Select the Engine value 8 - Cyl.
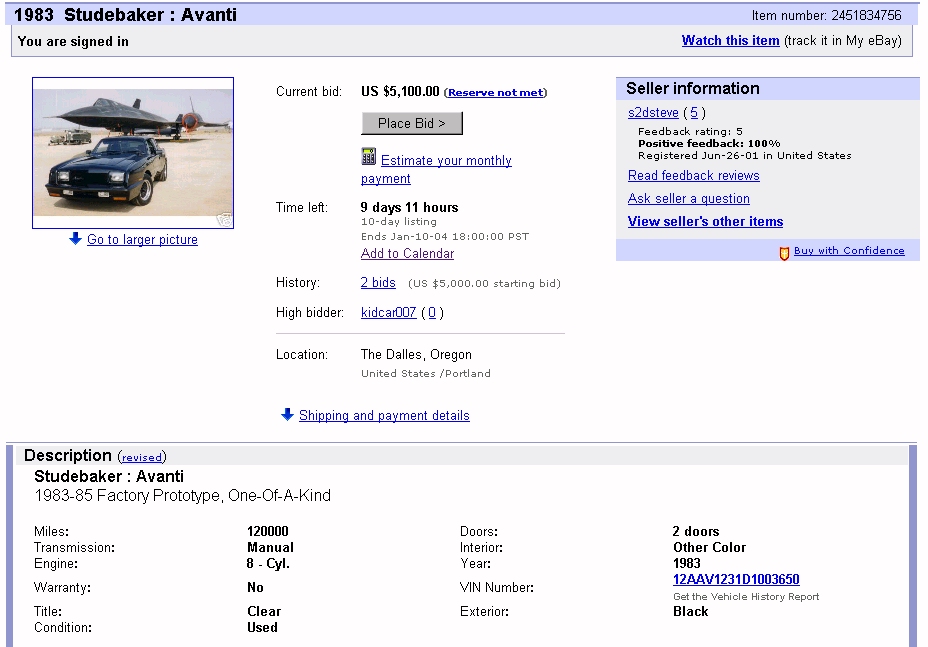 [268, 563]
